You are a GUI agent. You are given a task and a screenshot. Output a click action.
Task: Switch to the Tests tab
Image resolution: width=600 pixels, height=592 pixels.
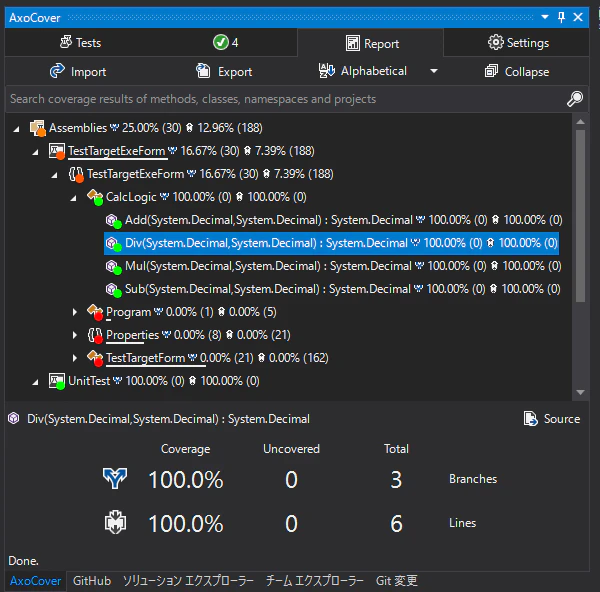[x=81, y=42]
